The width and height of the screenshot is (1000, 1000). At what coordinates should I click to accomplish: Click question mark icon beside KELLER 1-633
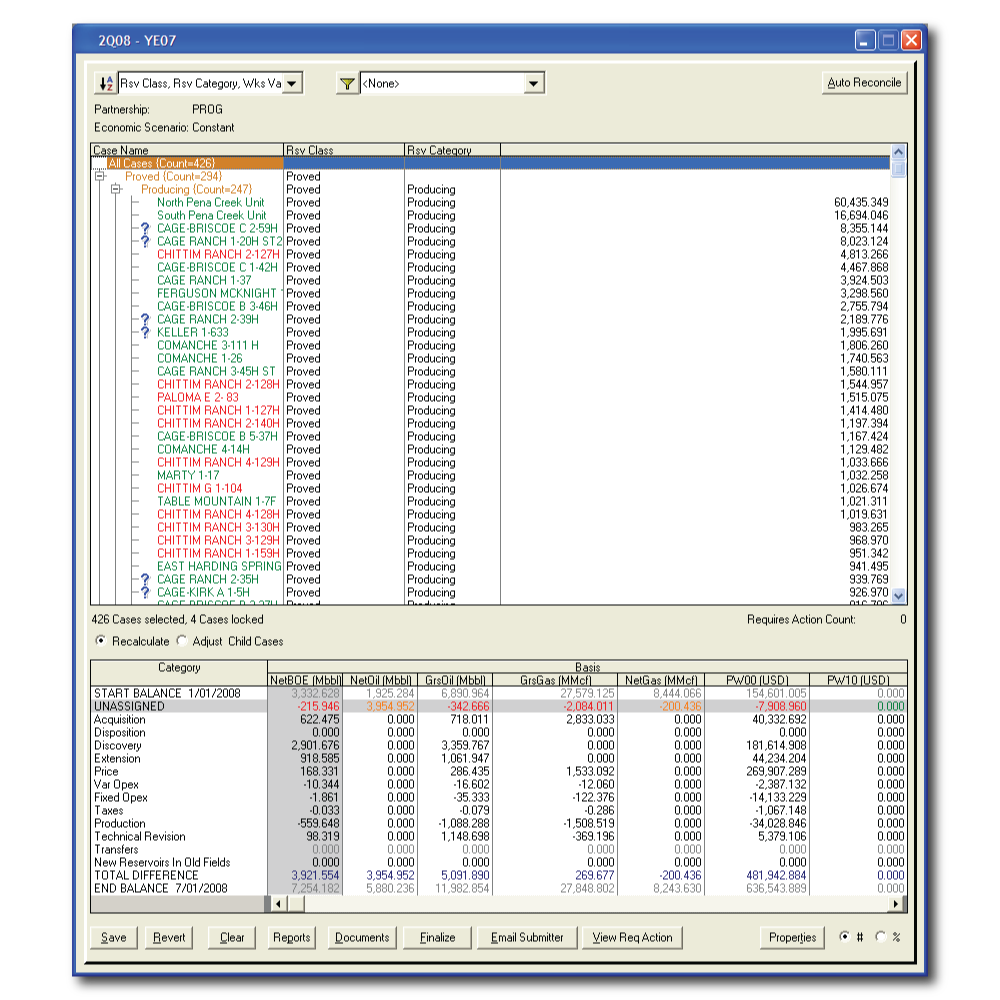(x=145, y=332)
